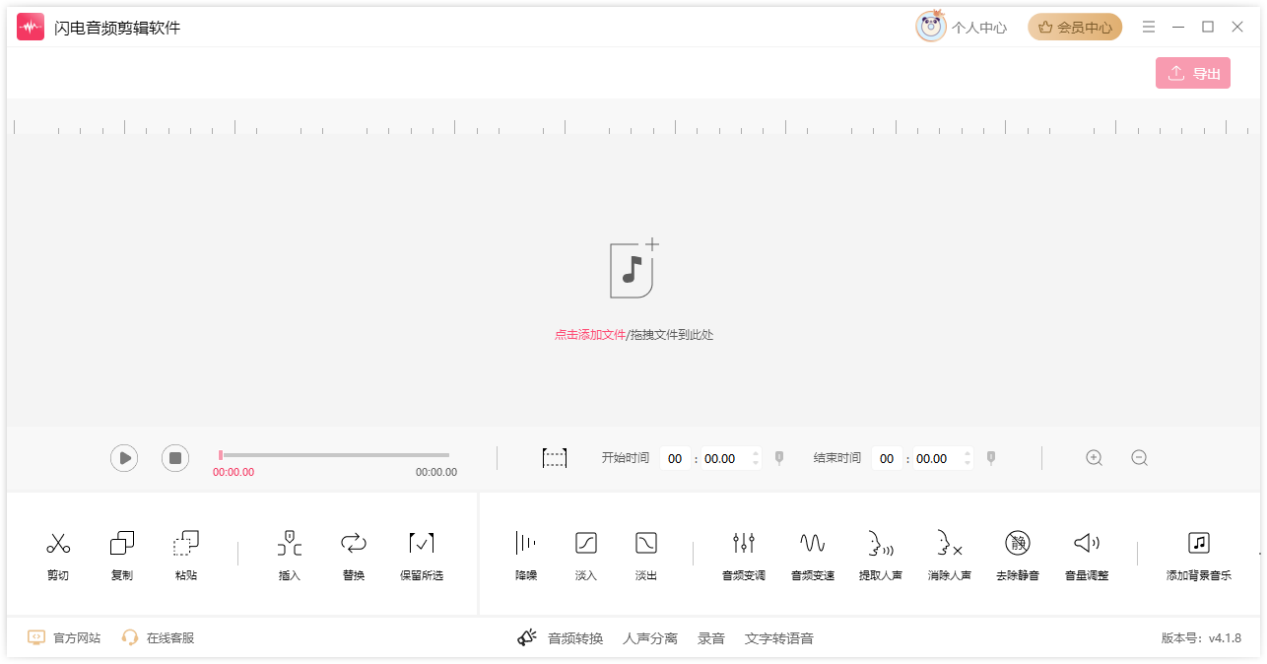Click the play button
This screenshot has width=1267, height=664.
(x=124, y=458)
